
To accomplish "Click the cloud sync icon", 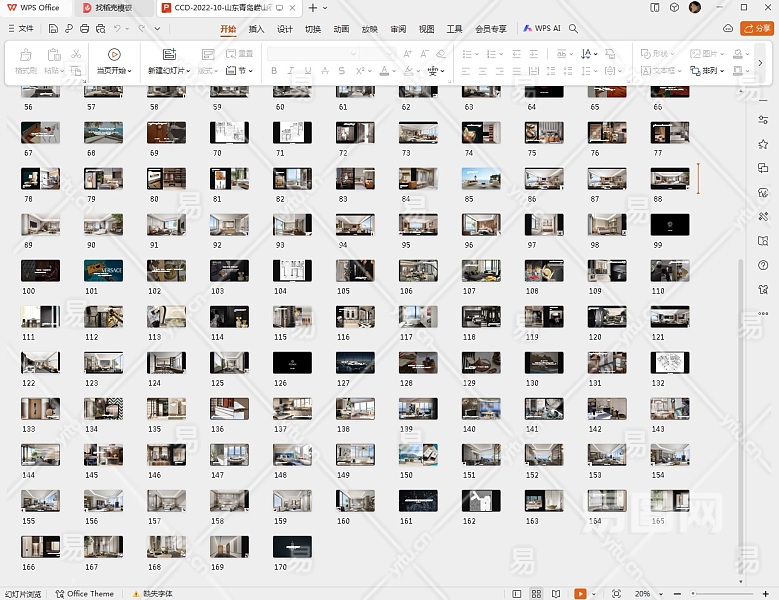I will coord(727,29).
